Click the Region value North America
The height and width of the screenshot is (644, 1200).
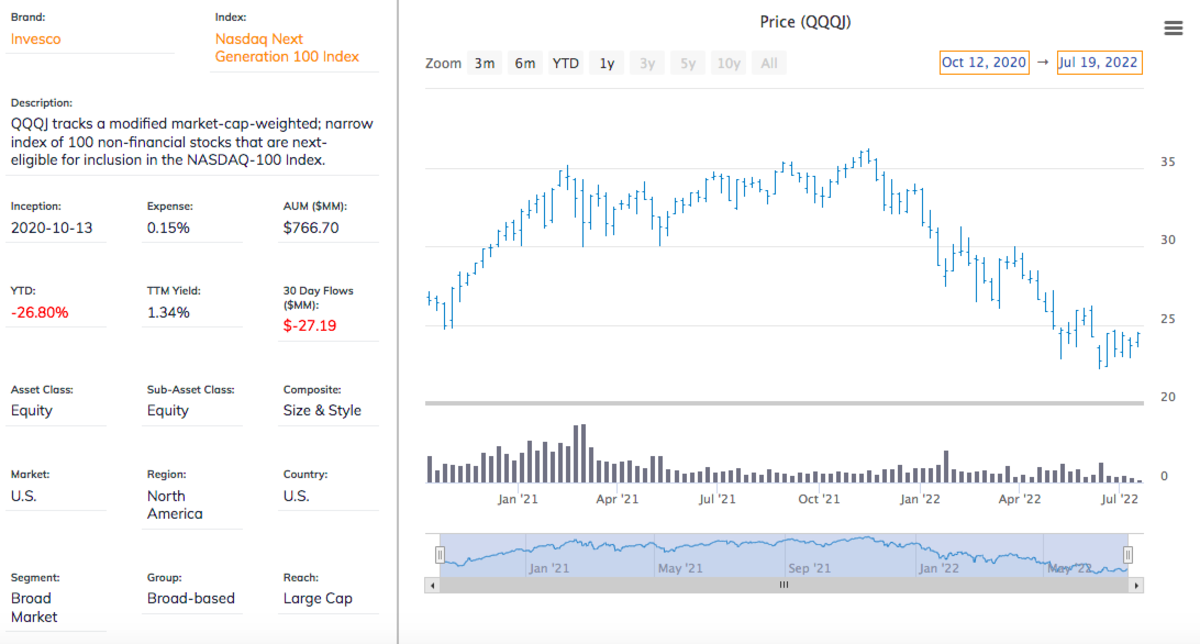[175, 505]
